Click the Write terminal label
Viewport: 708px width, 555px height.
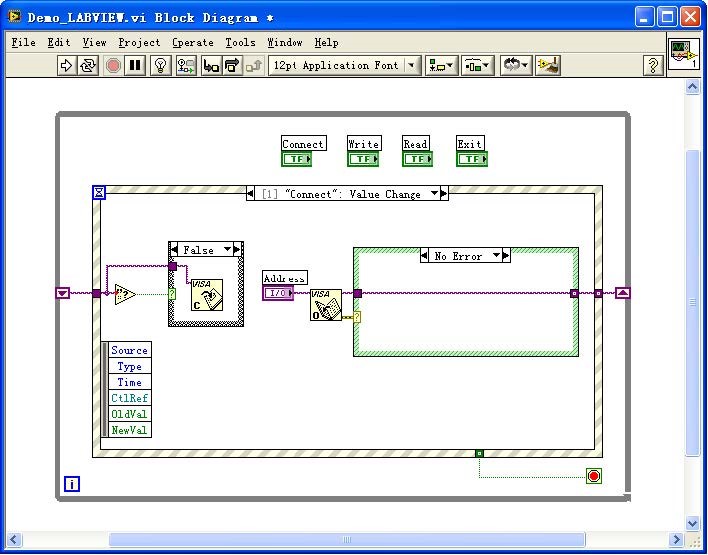pos(364,144)
